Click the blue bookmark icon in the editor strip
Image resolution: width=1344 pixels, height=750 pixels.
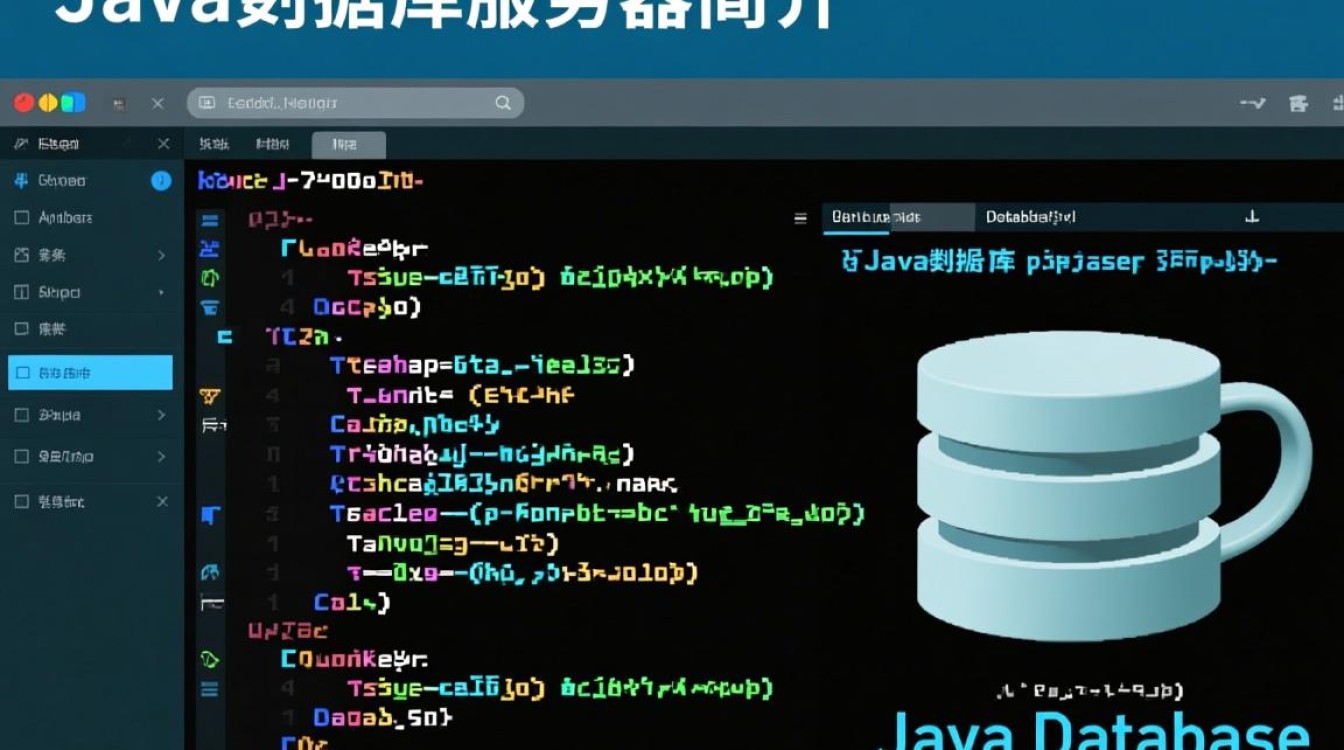(x=211, y=514)
